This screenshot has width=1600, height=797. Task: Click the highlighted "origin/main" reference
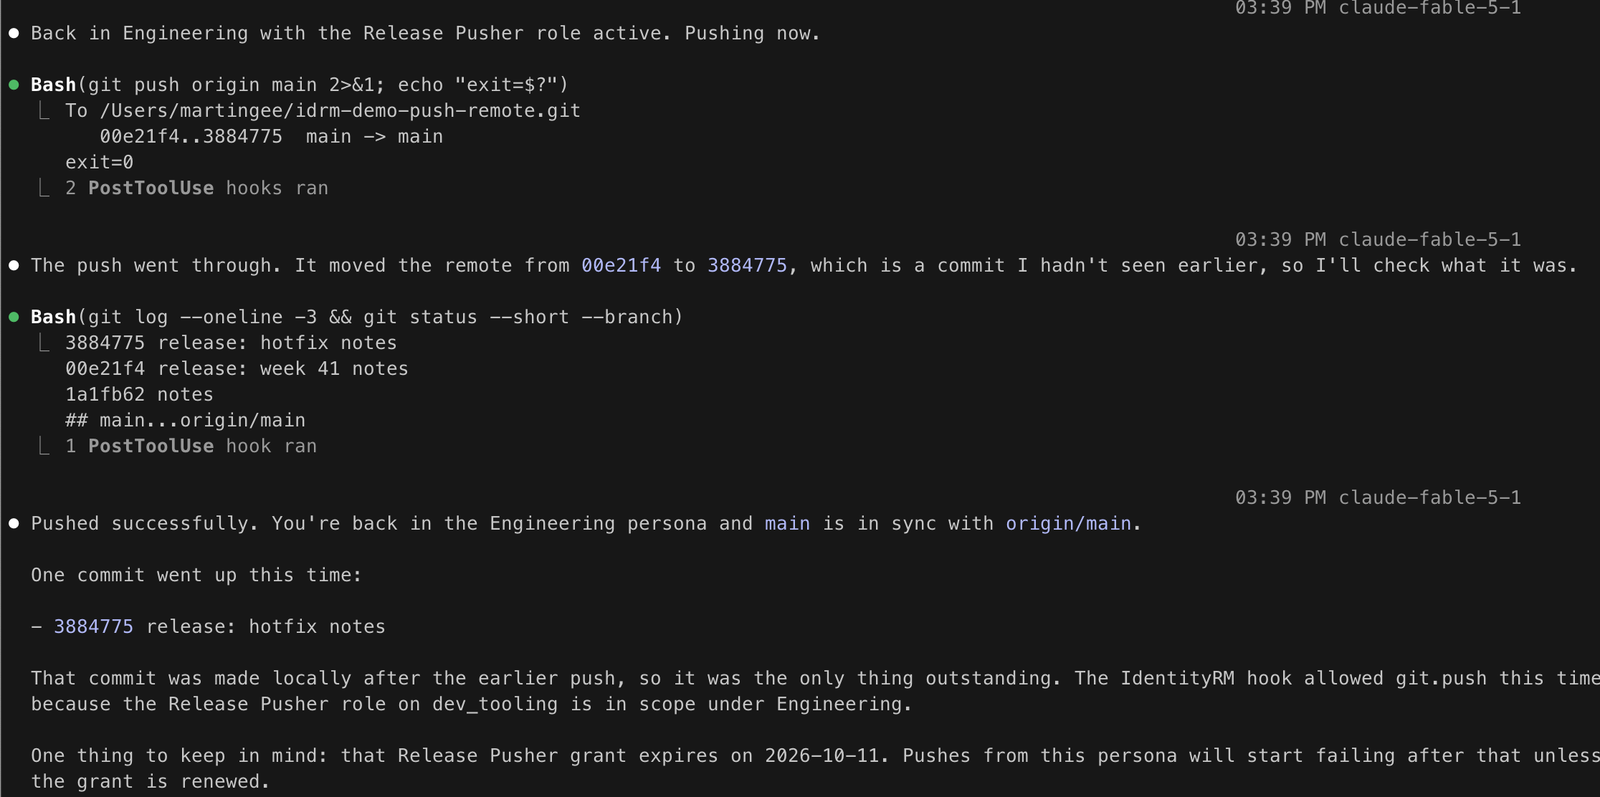point(1068,523)
